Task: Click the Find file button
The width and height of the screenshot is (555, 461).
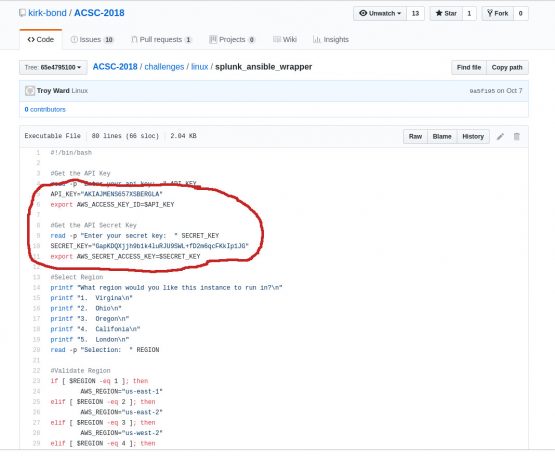Action: pos(469,67)
